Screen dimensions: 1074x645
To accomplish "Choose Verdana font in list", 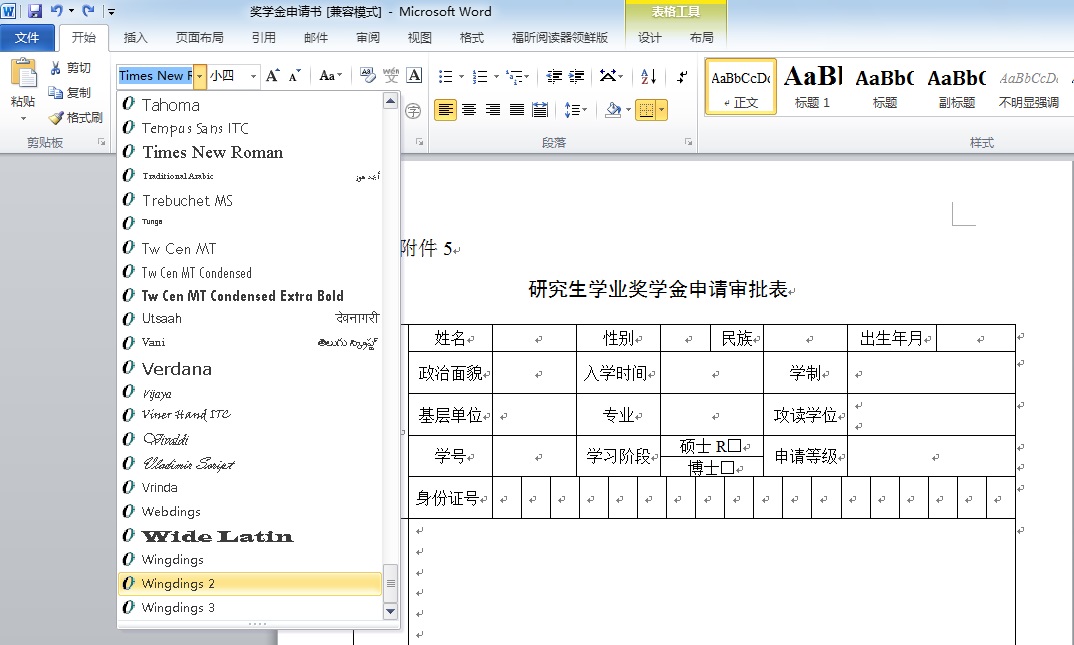I will 250,368.
